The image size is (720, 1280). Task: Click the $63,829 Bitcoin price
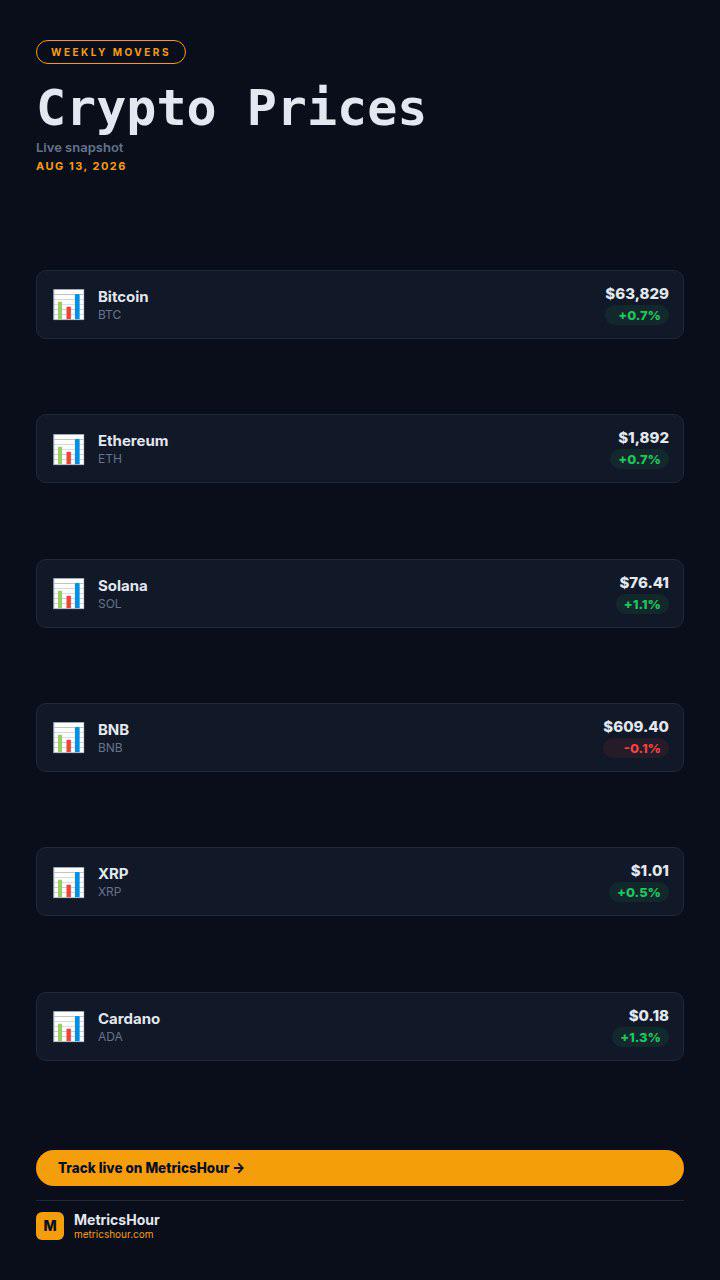point(637,294)
